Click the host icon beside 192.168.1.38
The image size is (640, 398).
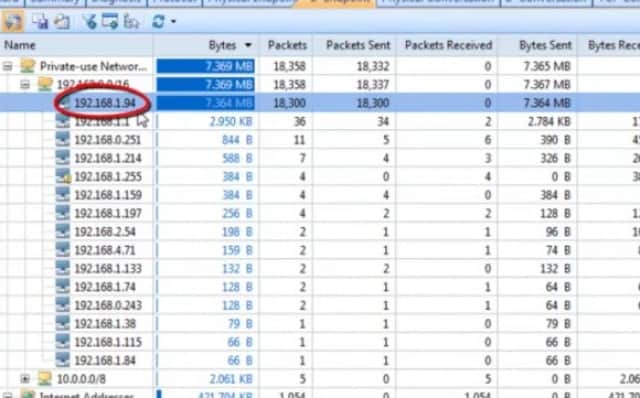click(x=62, y=323)
